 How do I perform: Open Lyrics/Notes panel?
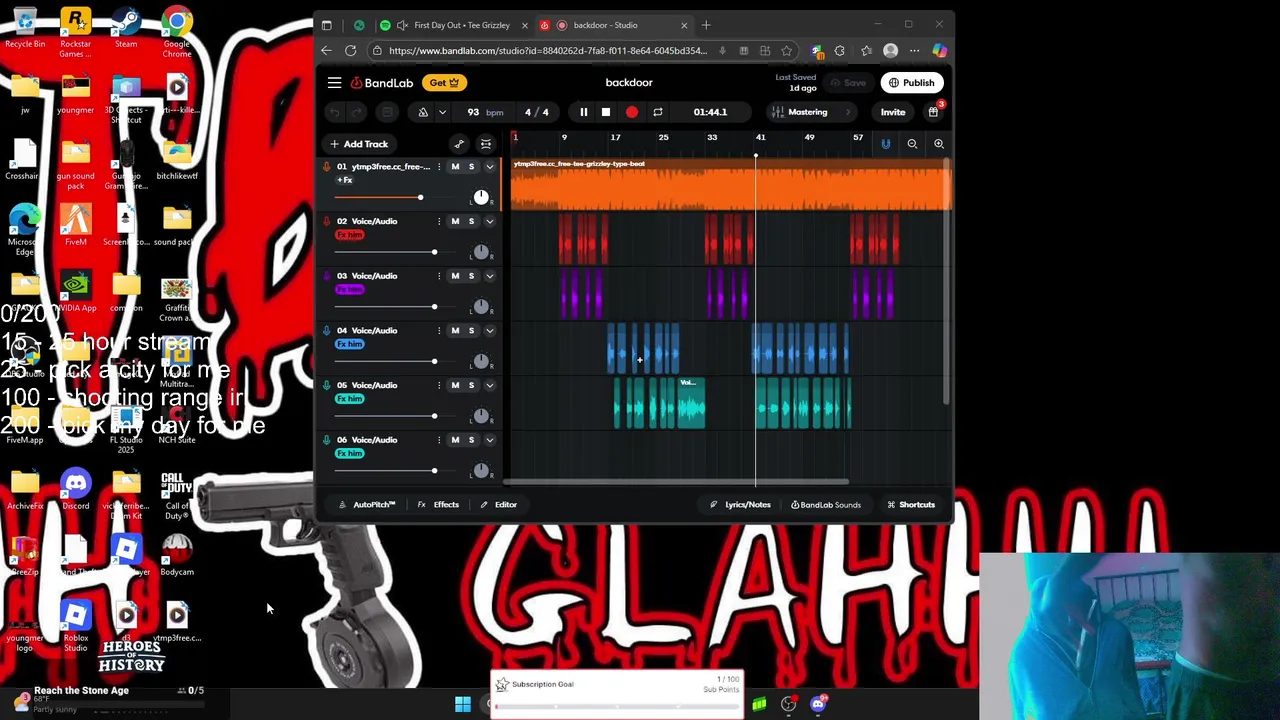(x=740, y=505)
